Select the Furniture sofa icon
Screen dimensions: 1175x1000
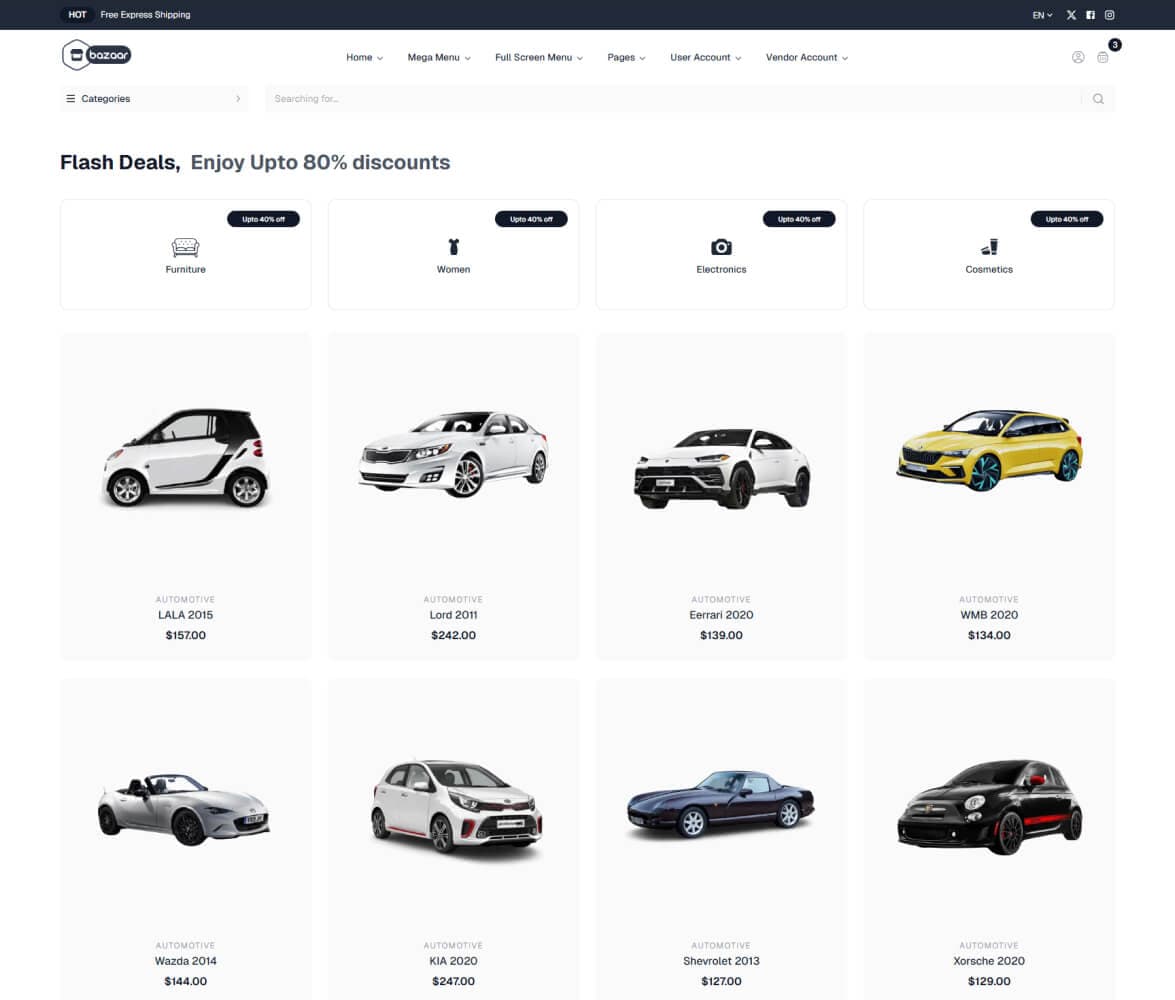tap(185, 247)
